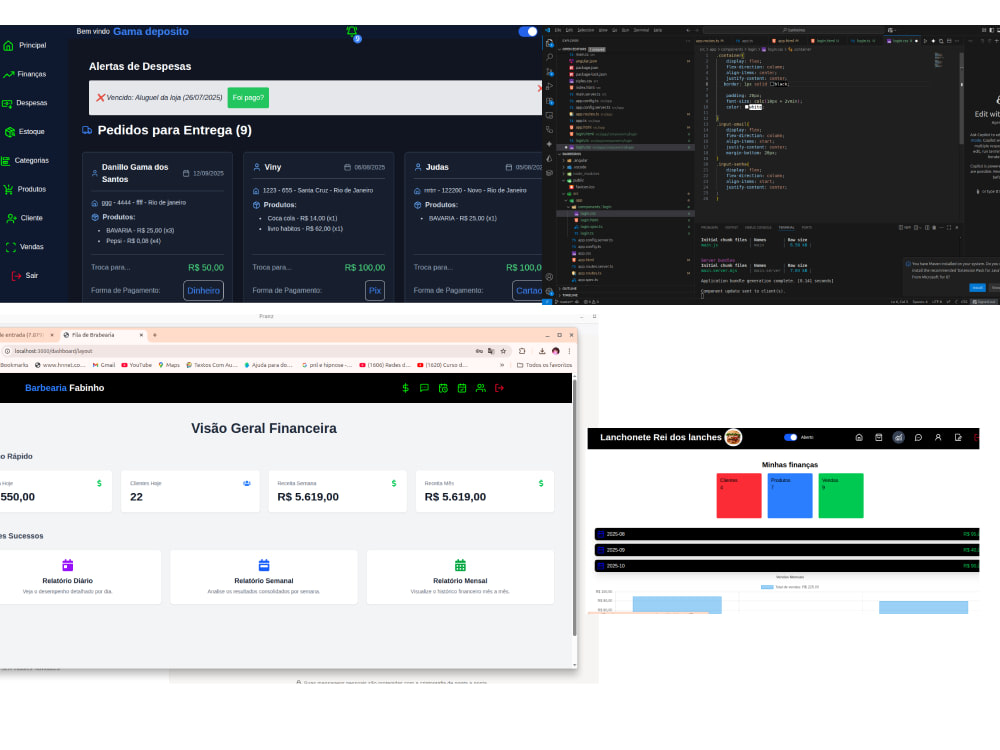This screenshot has height=750, width=1000.
Task: Open the Maps bookmark in the bookmarks bar
Action: [169, 365]
